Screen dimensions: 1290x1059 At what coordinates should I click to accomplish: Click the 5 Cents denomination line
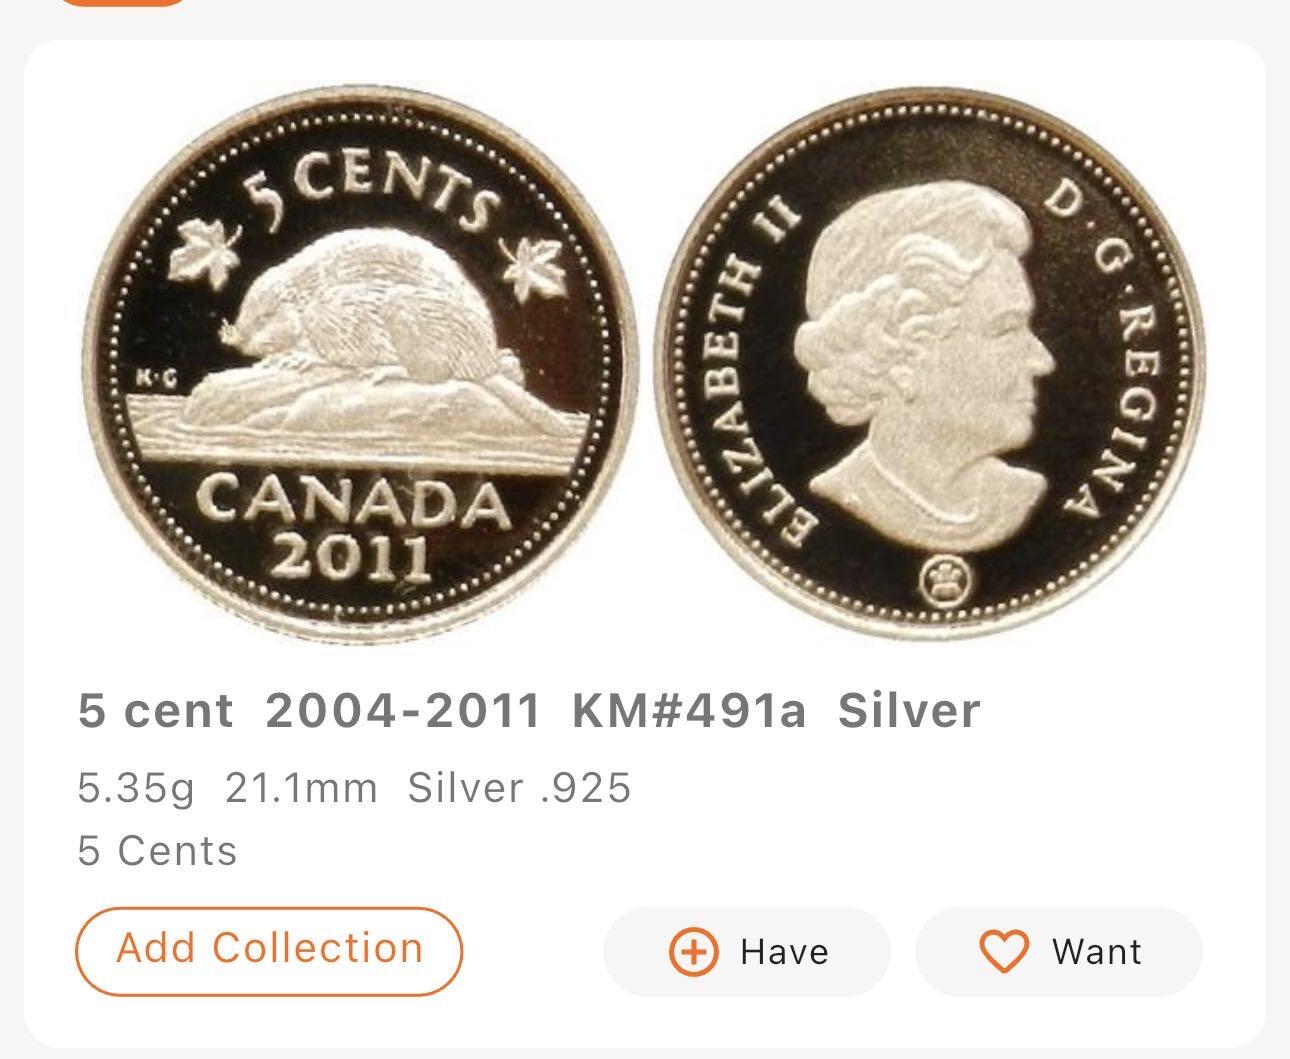coord(158,851)
